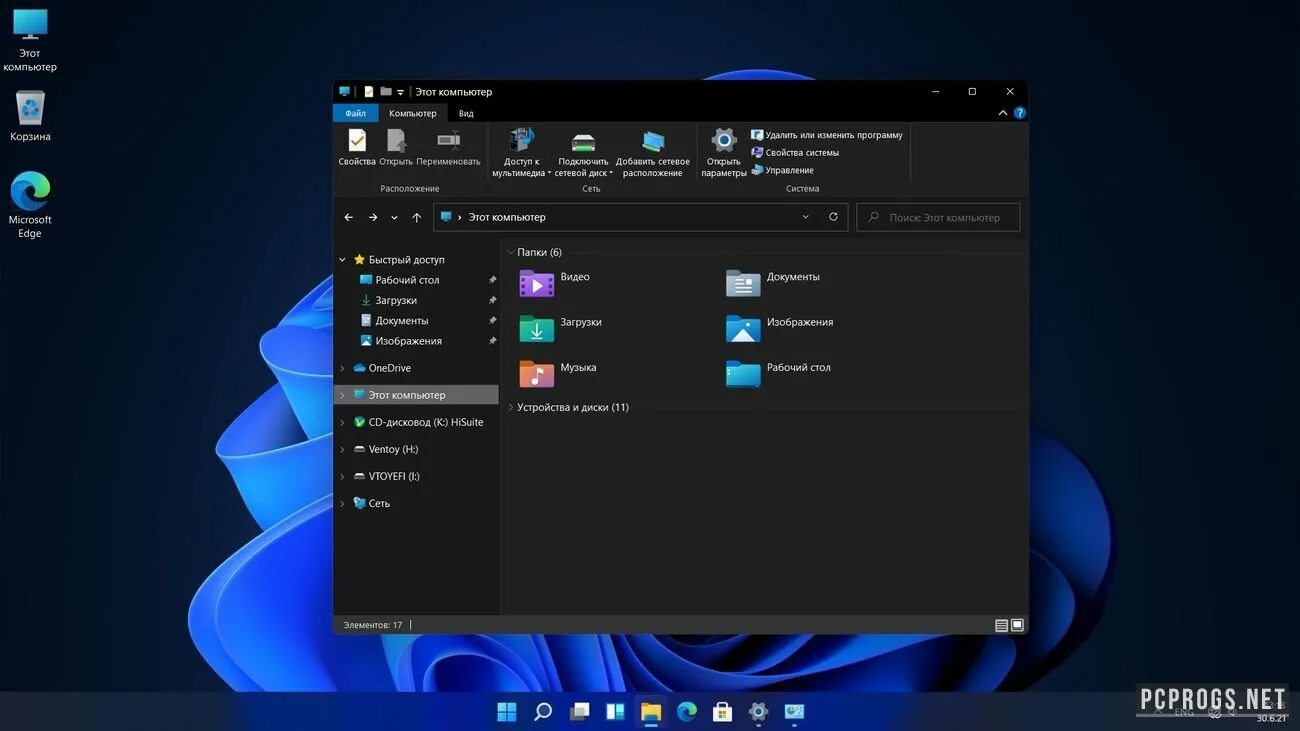The width and height of the screenshot is (1300, 731).
Task: Expand the OneDrive tree node
Action: pyautogui.click(x=343, y=368)
